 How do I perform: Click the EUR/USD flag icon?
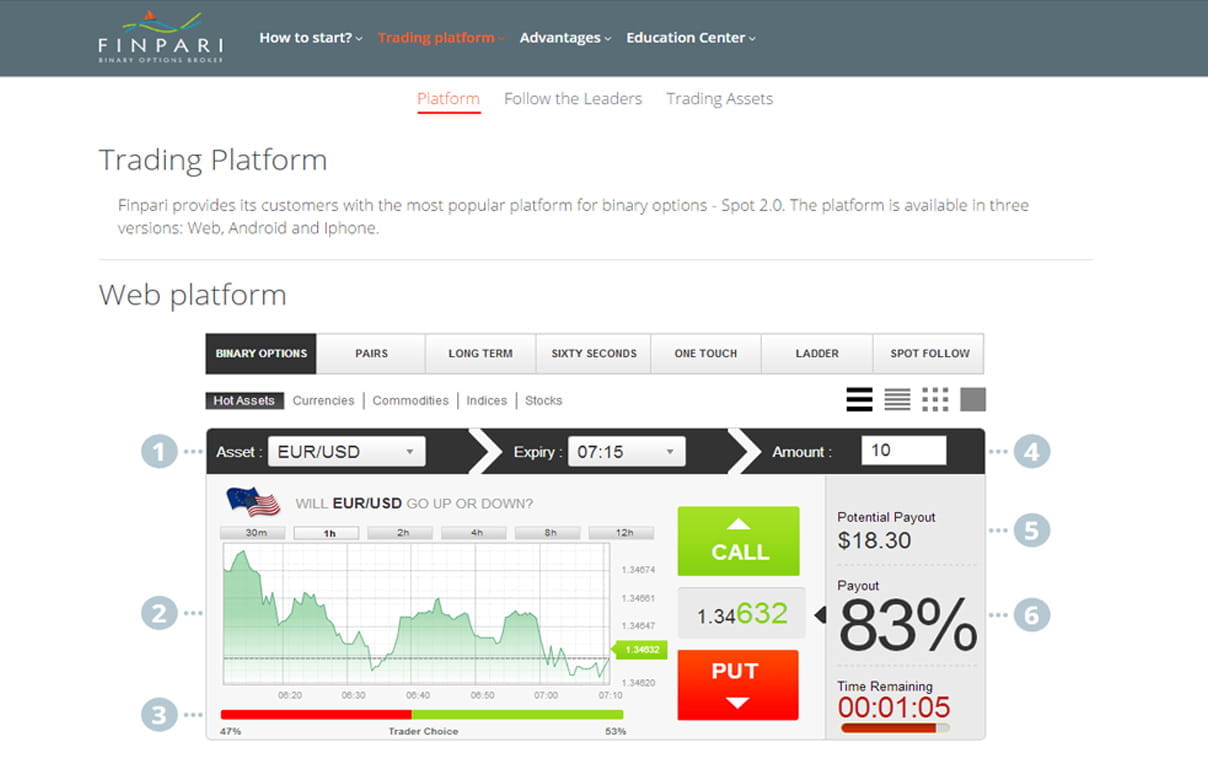click(x=253, y=502)
